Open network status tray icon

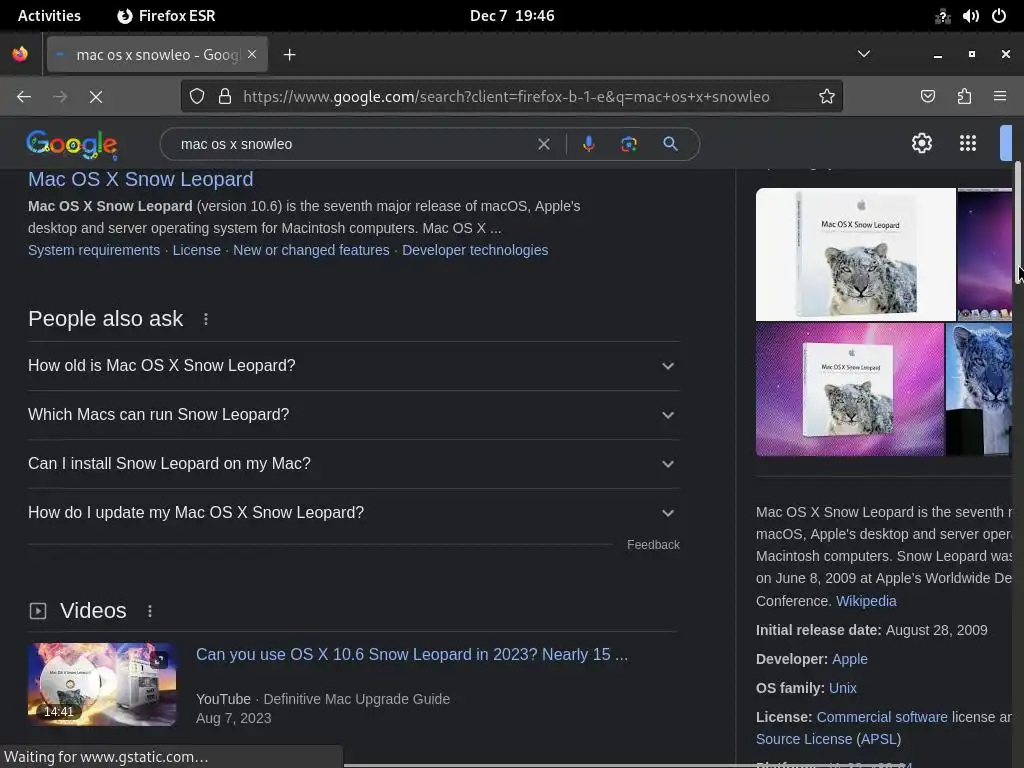942,16
